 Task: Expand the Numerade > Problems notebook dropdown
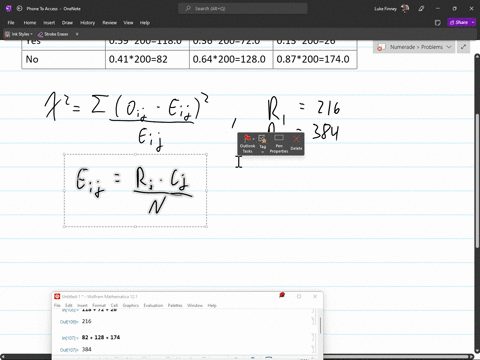(449, 47)
